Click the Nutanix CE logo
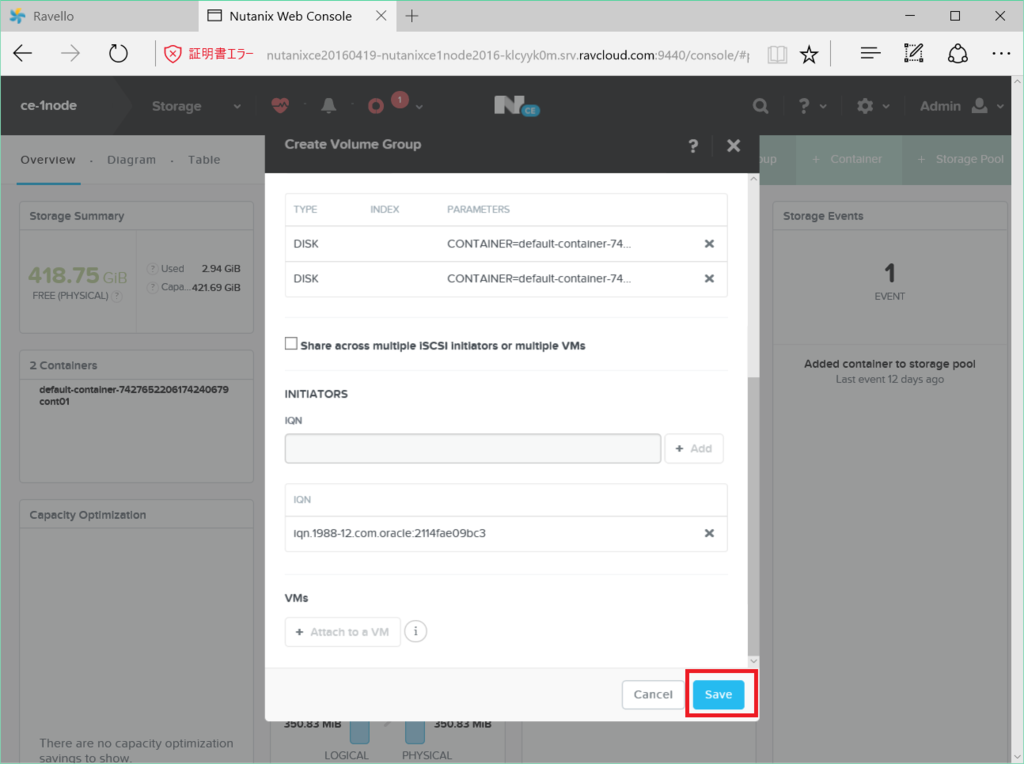 516,106
